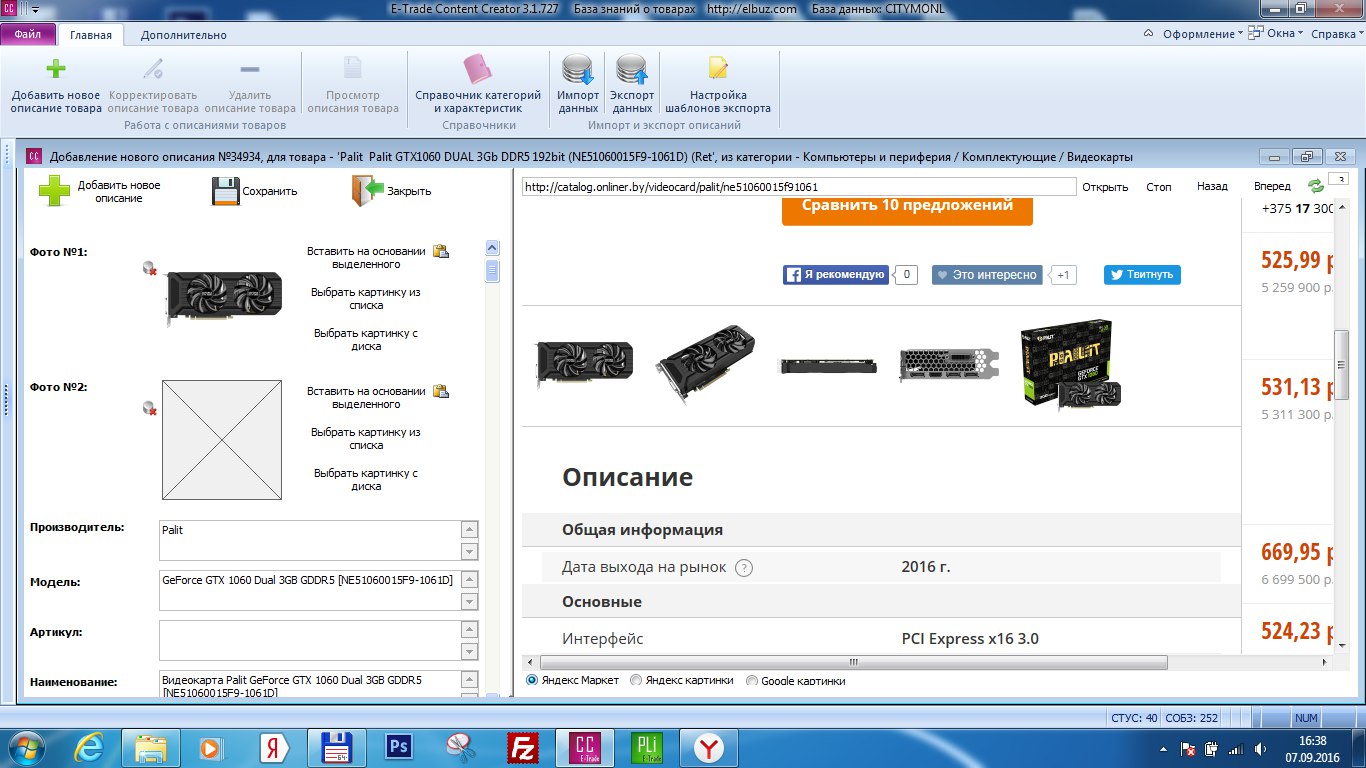This screenshot has width=1366, height=768.
Task: Open Windows Explorer folder in taskbar
Action: (x=151, y=747)
